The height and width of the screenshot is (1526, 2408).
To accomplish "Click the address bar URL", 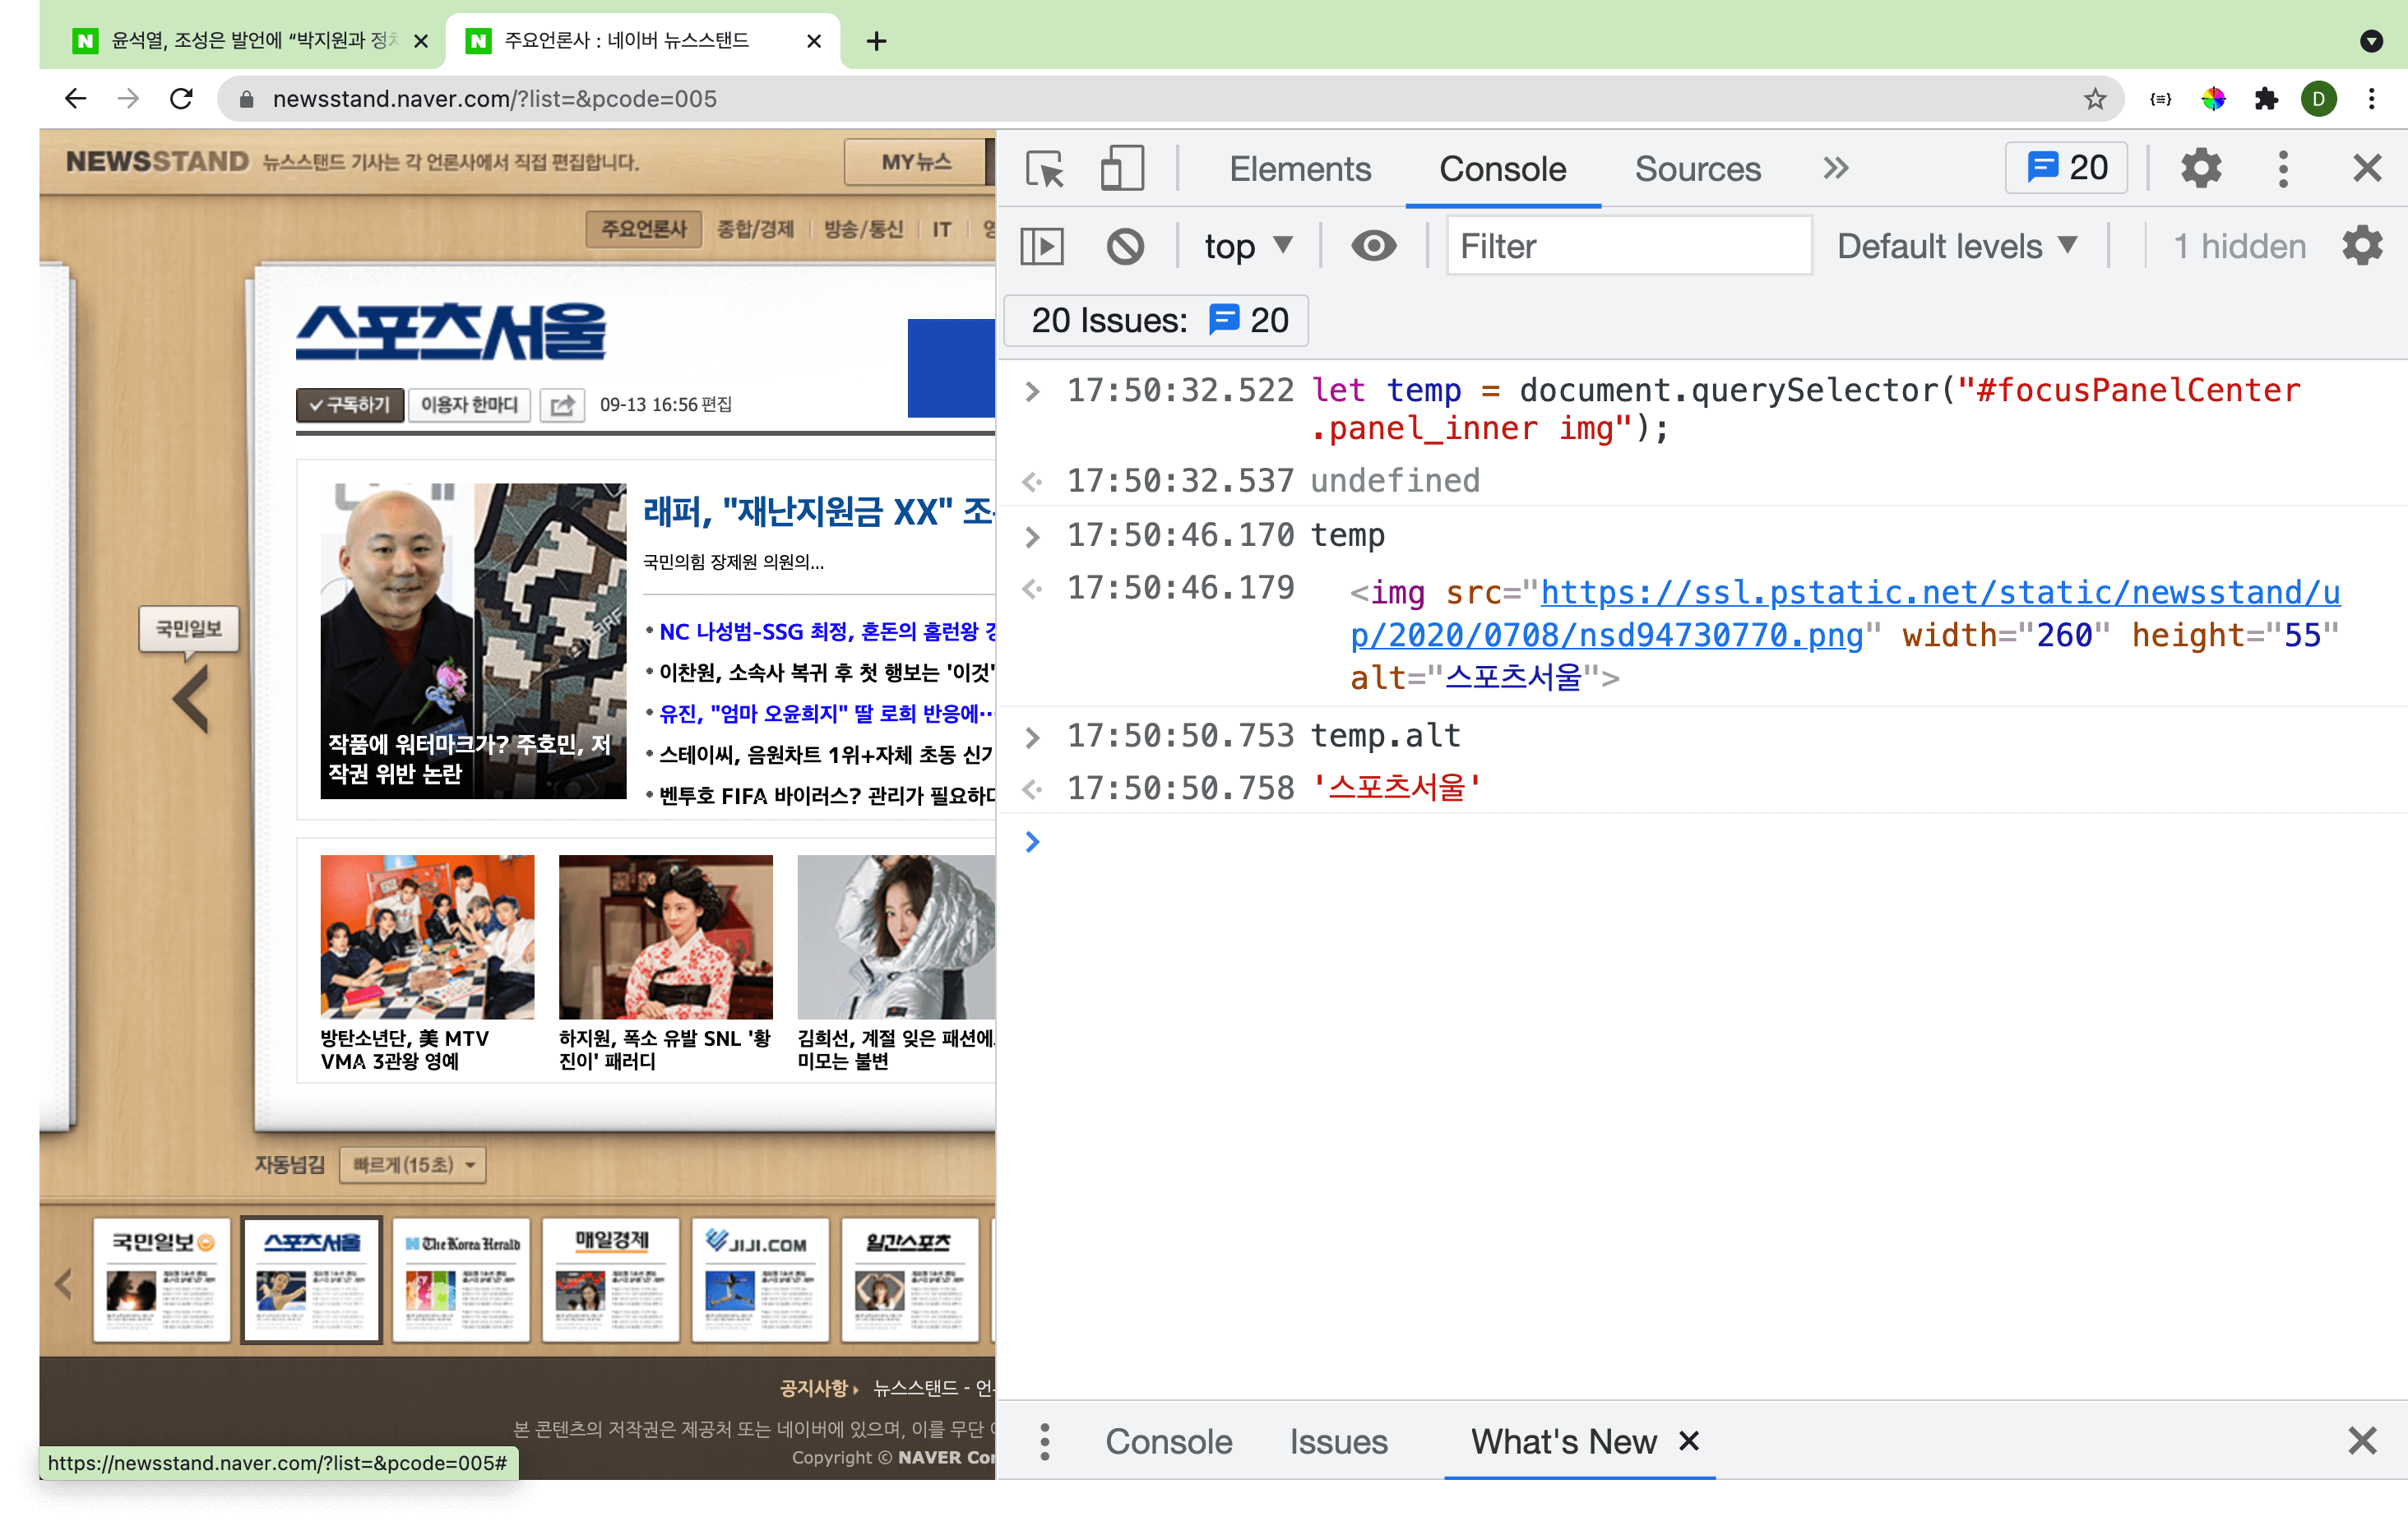I will (494, 98).
